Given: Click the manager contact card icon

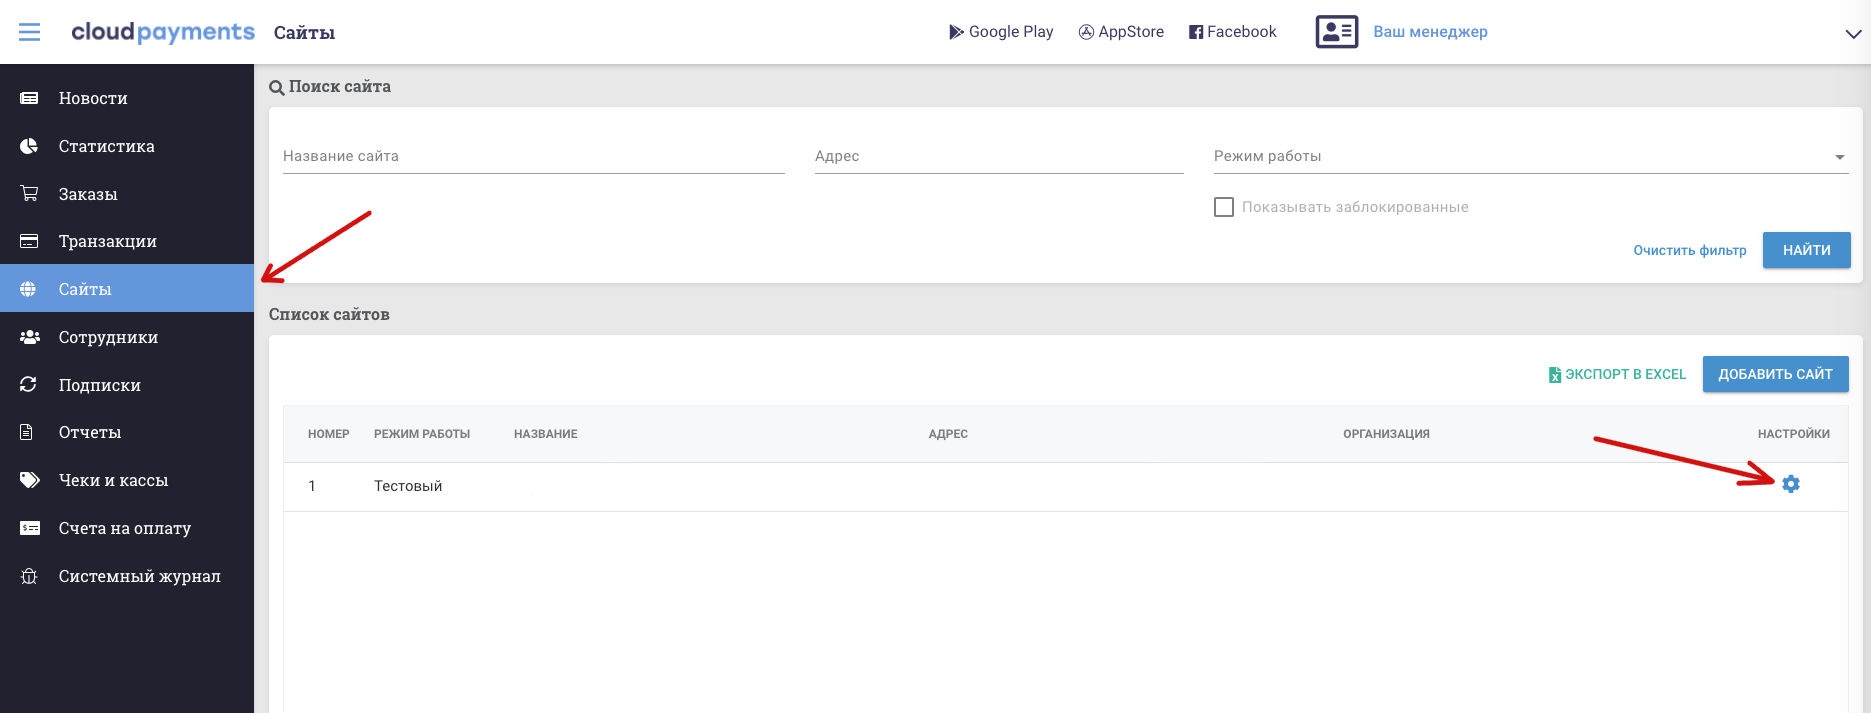Looking at the screenshot, I should 1336,32.
